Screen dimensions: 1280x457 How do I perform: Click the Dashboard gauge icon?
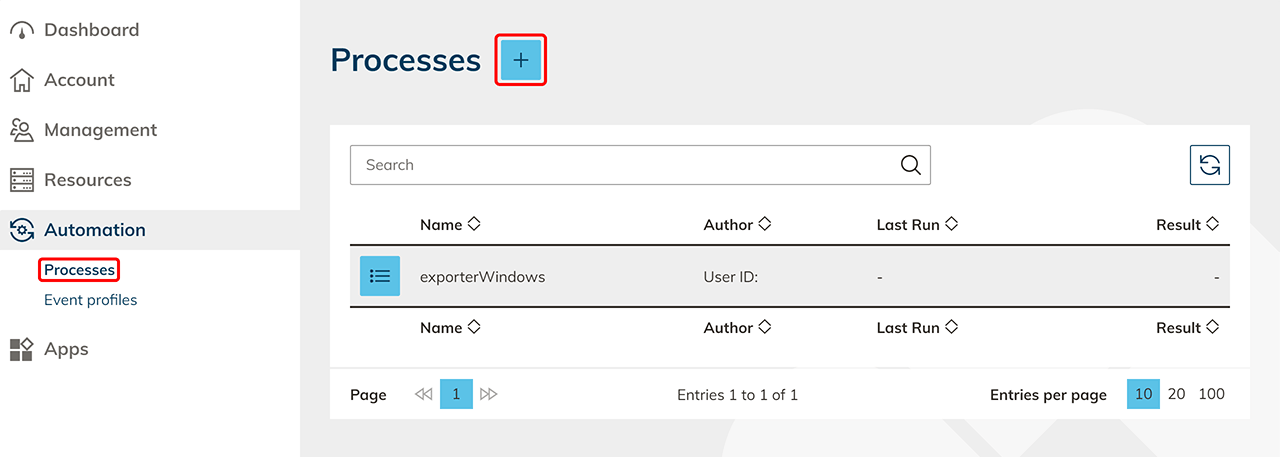[22, 30]
